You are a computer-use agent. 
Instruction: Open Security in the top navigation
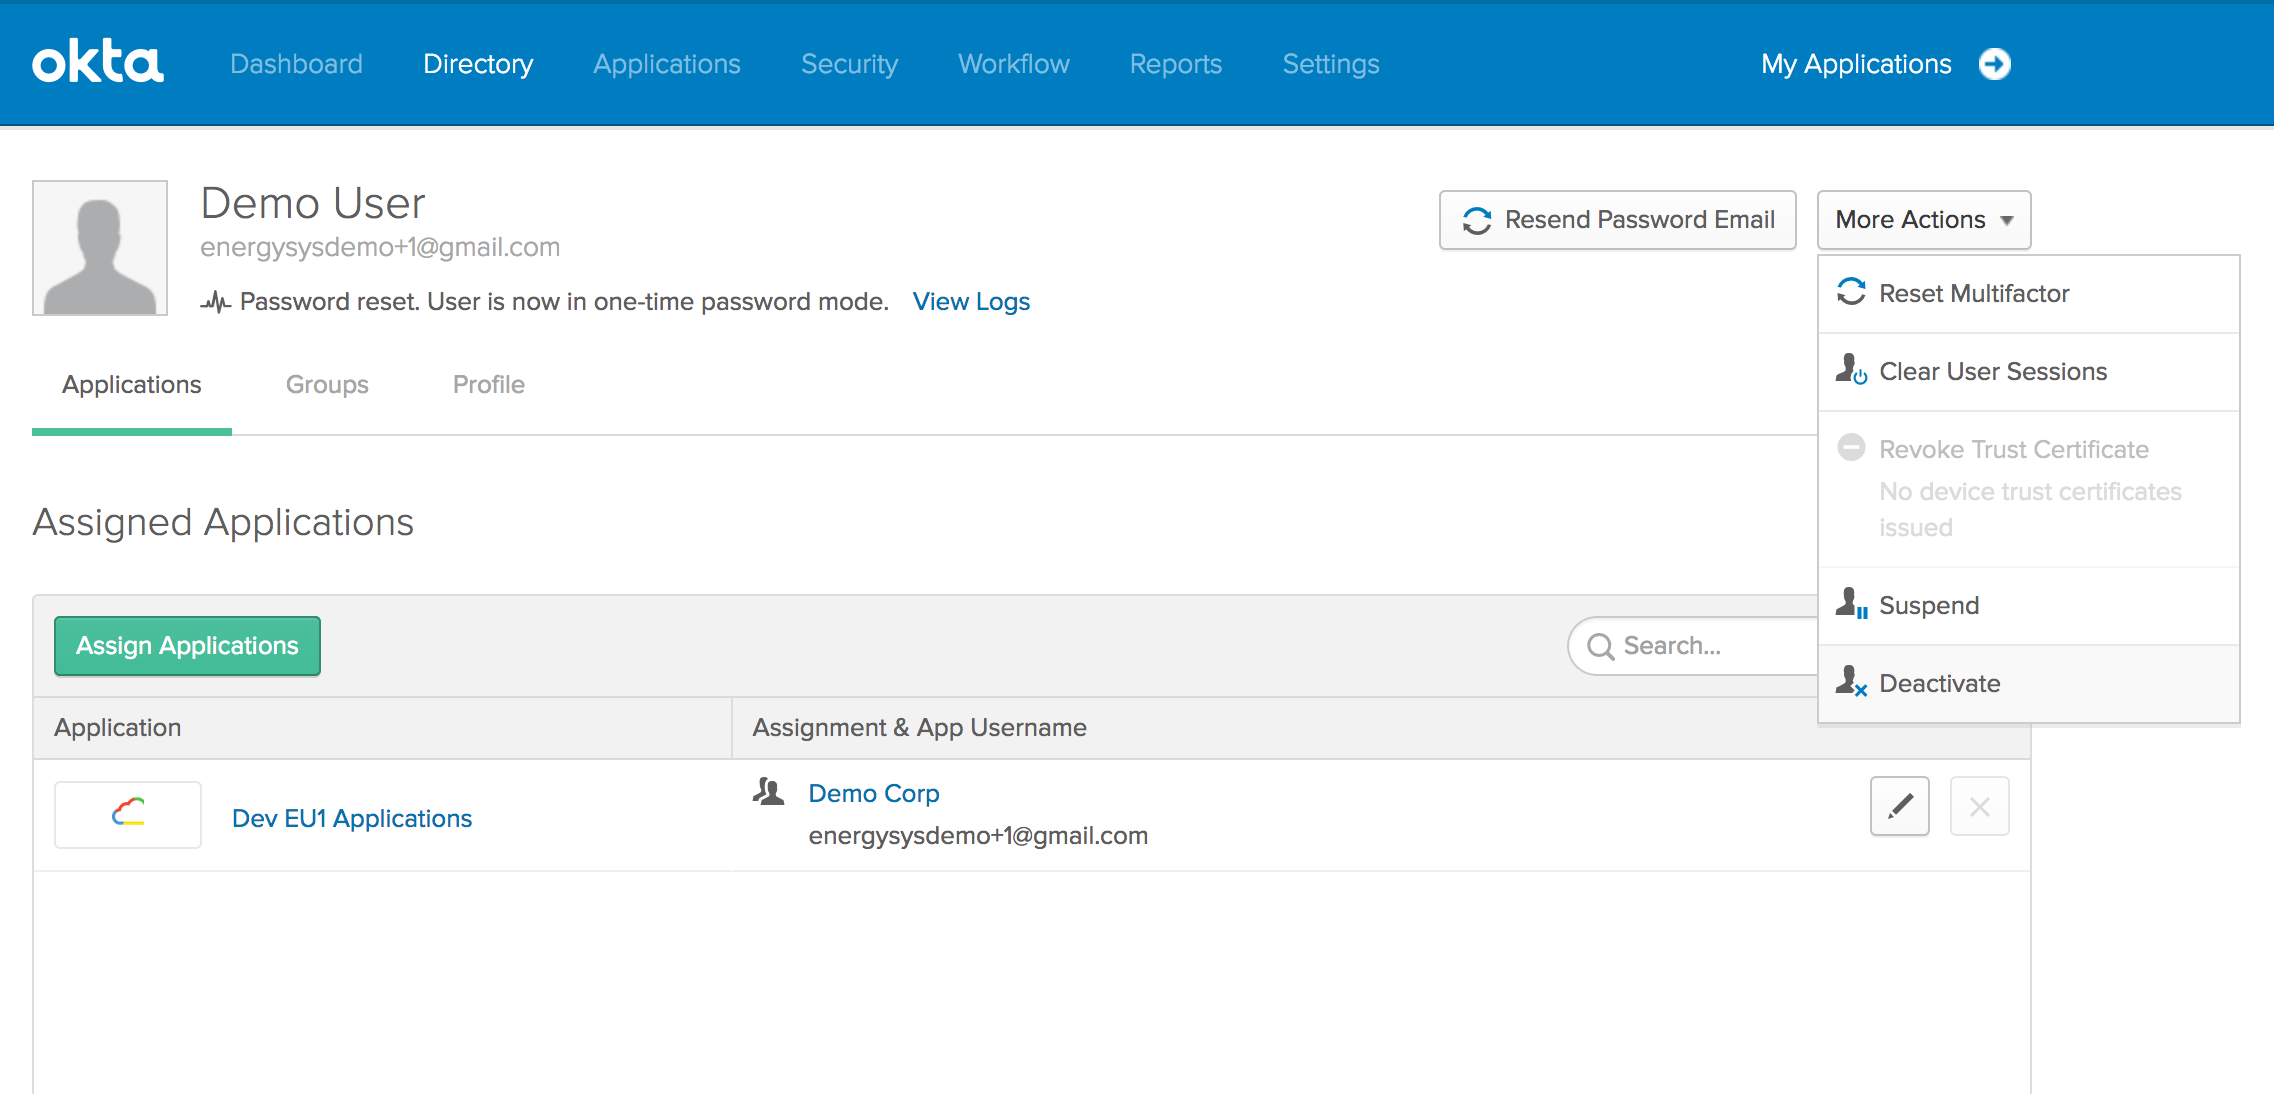point(849,64)
